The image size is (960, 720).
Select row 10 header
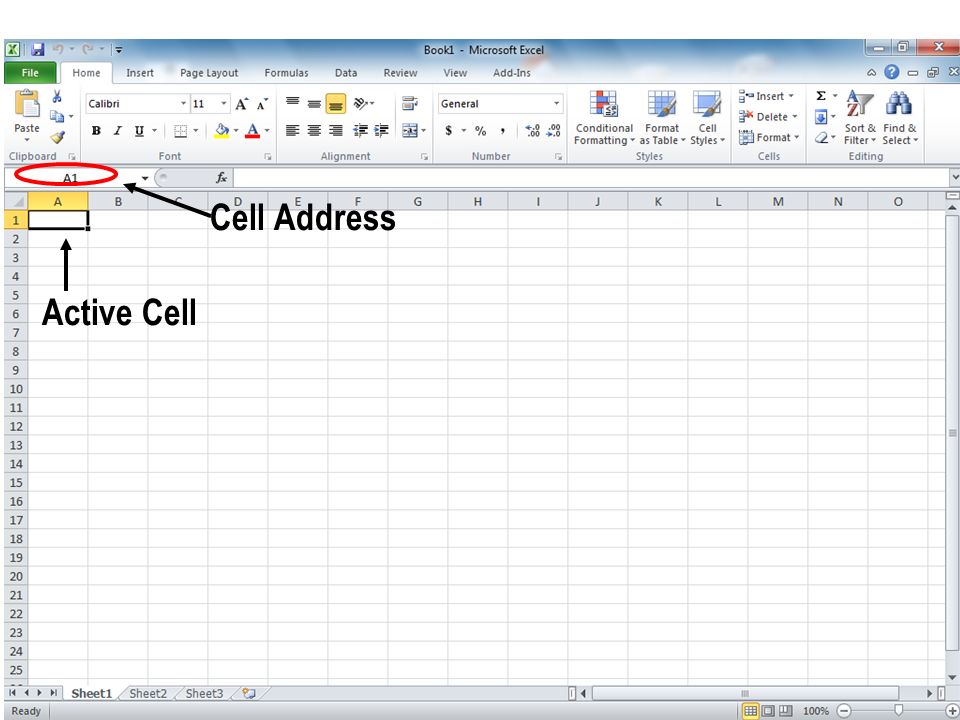tap(16, 389)
